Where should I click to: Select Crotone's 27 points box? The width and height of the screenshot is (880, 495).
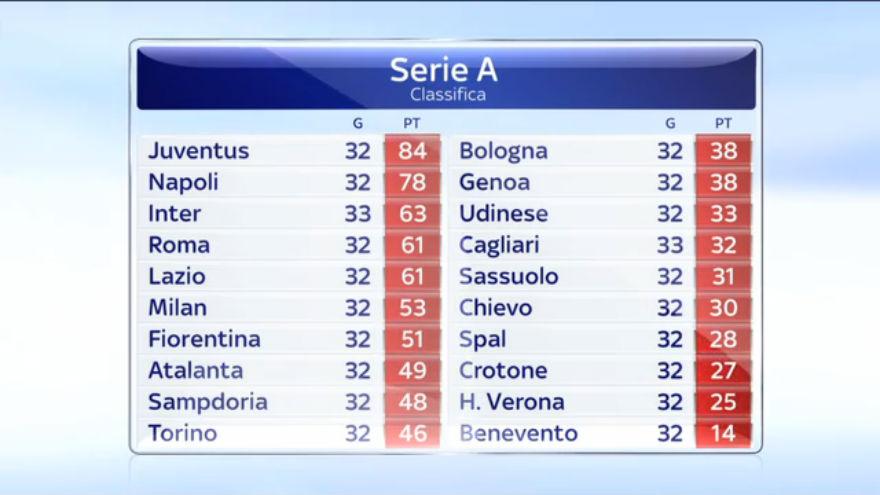click(723, 370)
